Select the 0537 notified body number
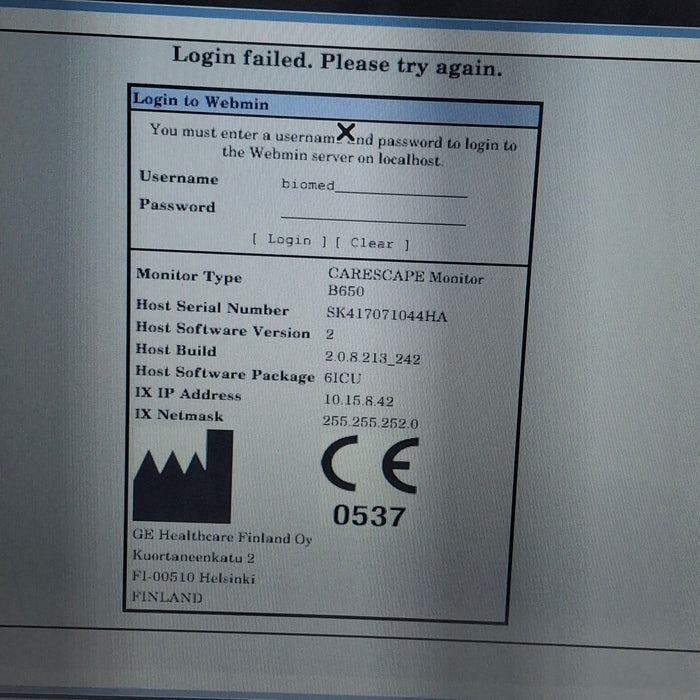 coord(369,516)
